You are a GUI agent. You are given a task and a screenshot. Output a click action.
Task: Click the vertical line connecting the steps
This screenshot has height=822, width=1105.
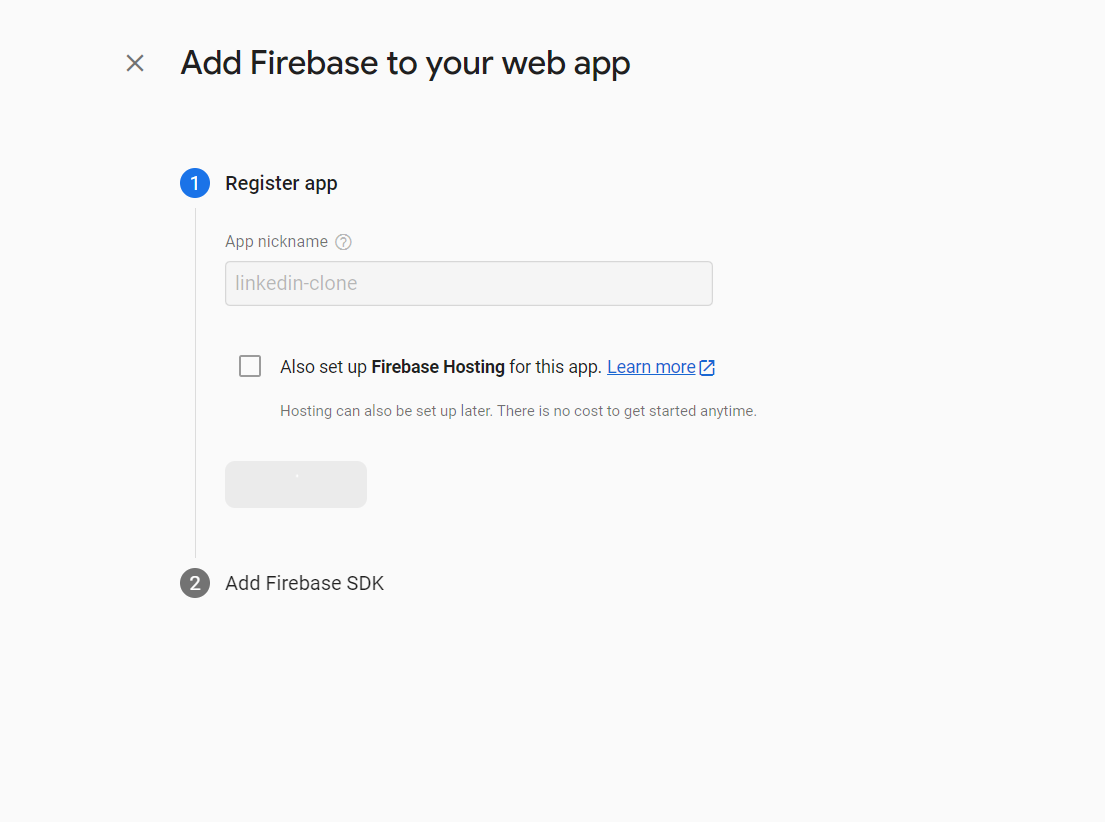195,383
